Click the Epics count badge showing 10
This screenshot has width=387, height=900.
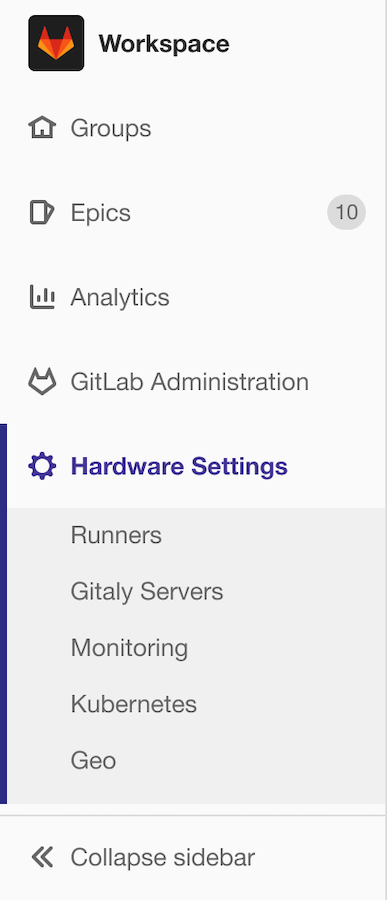tap(346, 212)
